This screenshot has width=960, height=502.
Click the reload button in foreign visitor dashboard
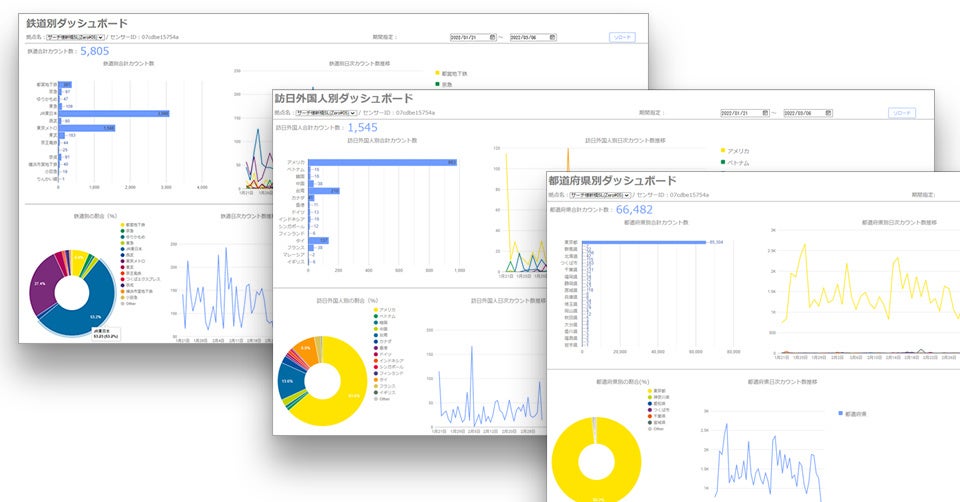pyautogui.click(x=902, y=113)
